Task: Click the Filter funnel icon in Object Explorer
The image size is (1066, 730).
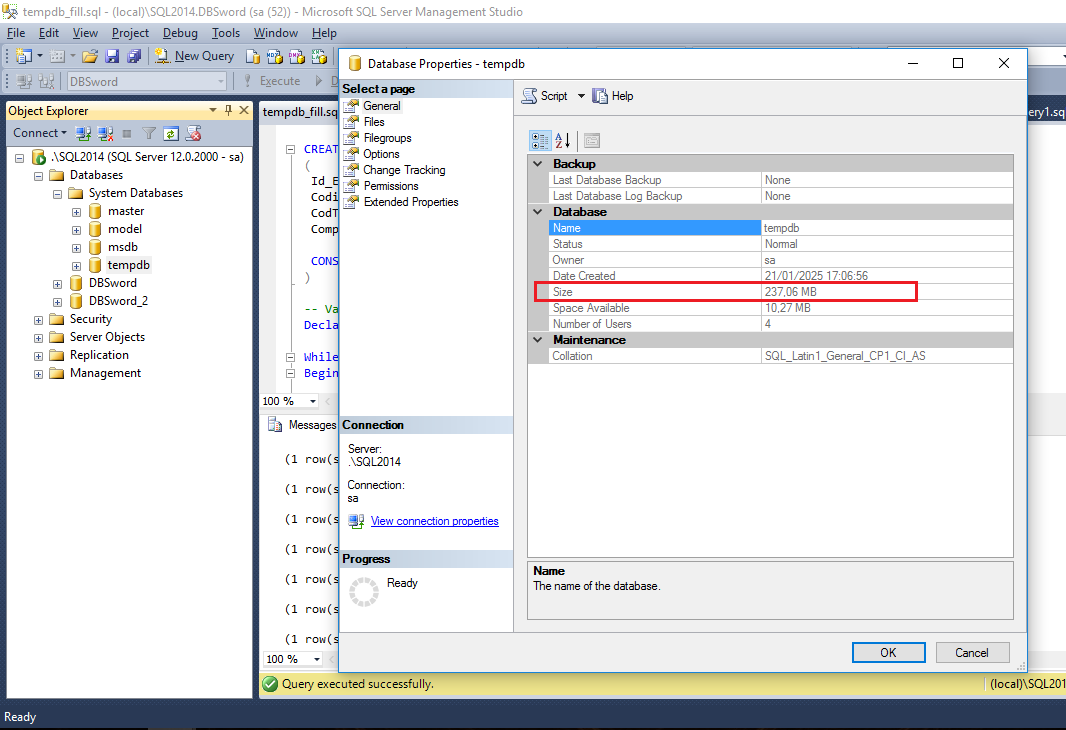Action: (149, 133)
